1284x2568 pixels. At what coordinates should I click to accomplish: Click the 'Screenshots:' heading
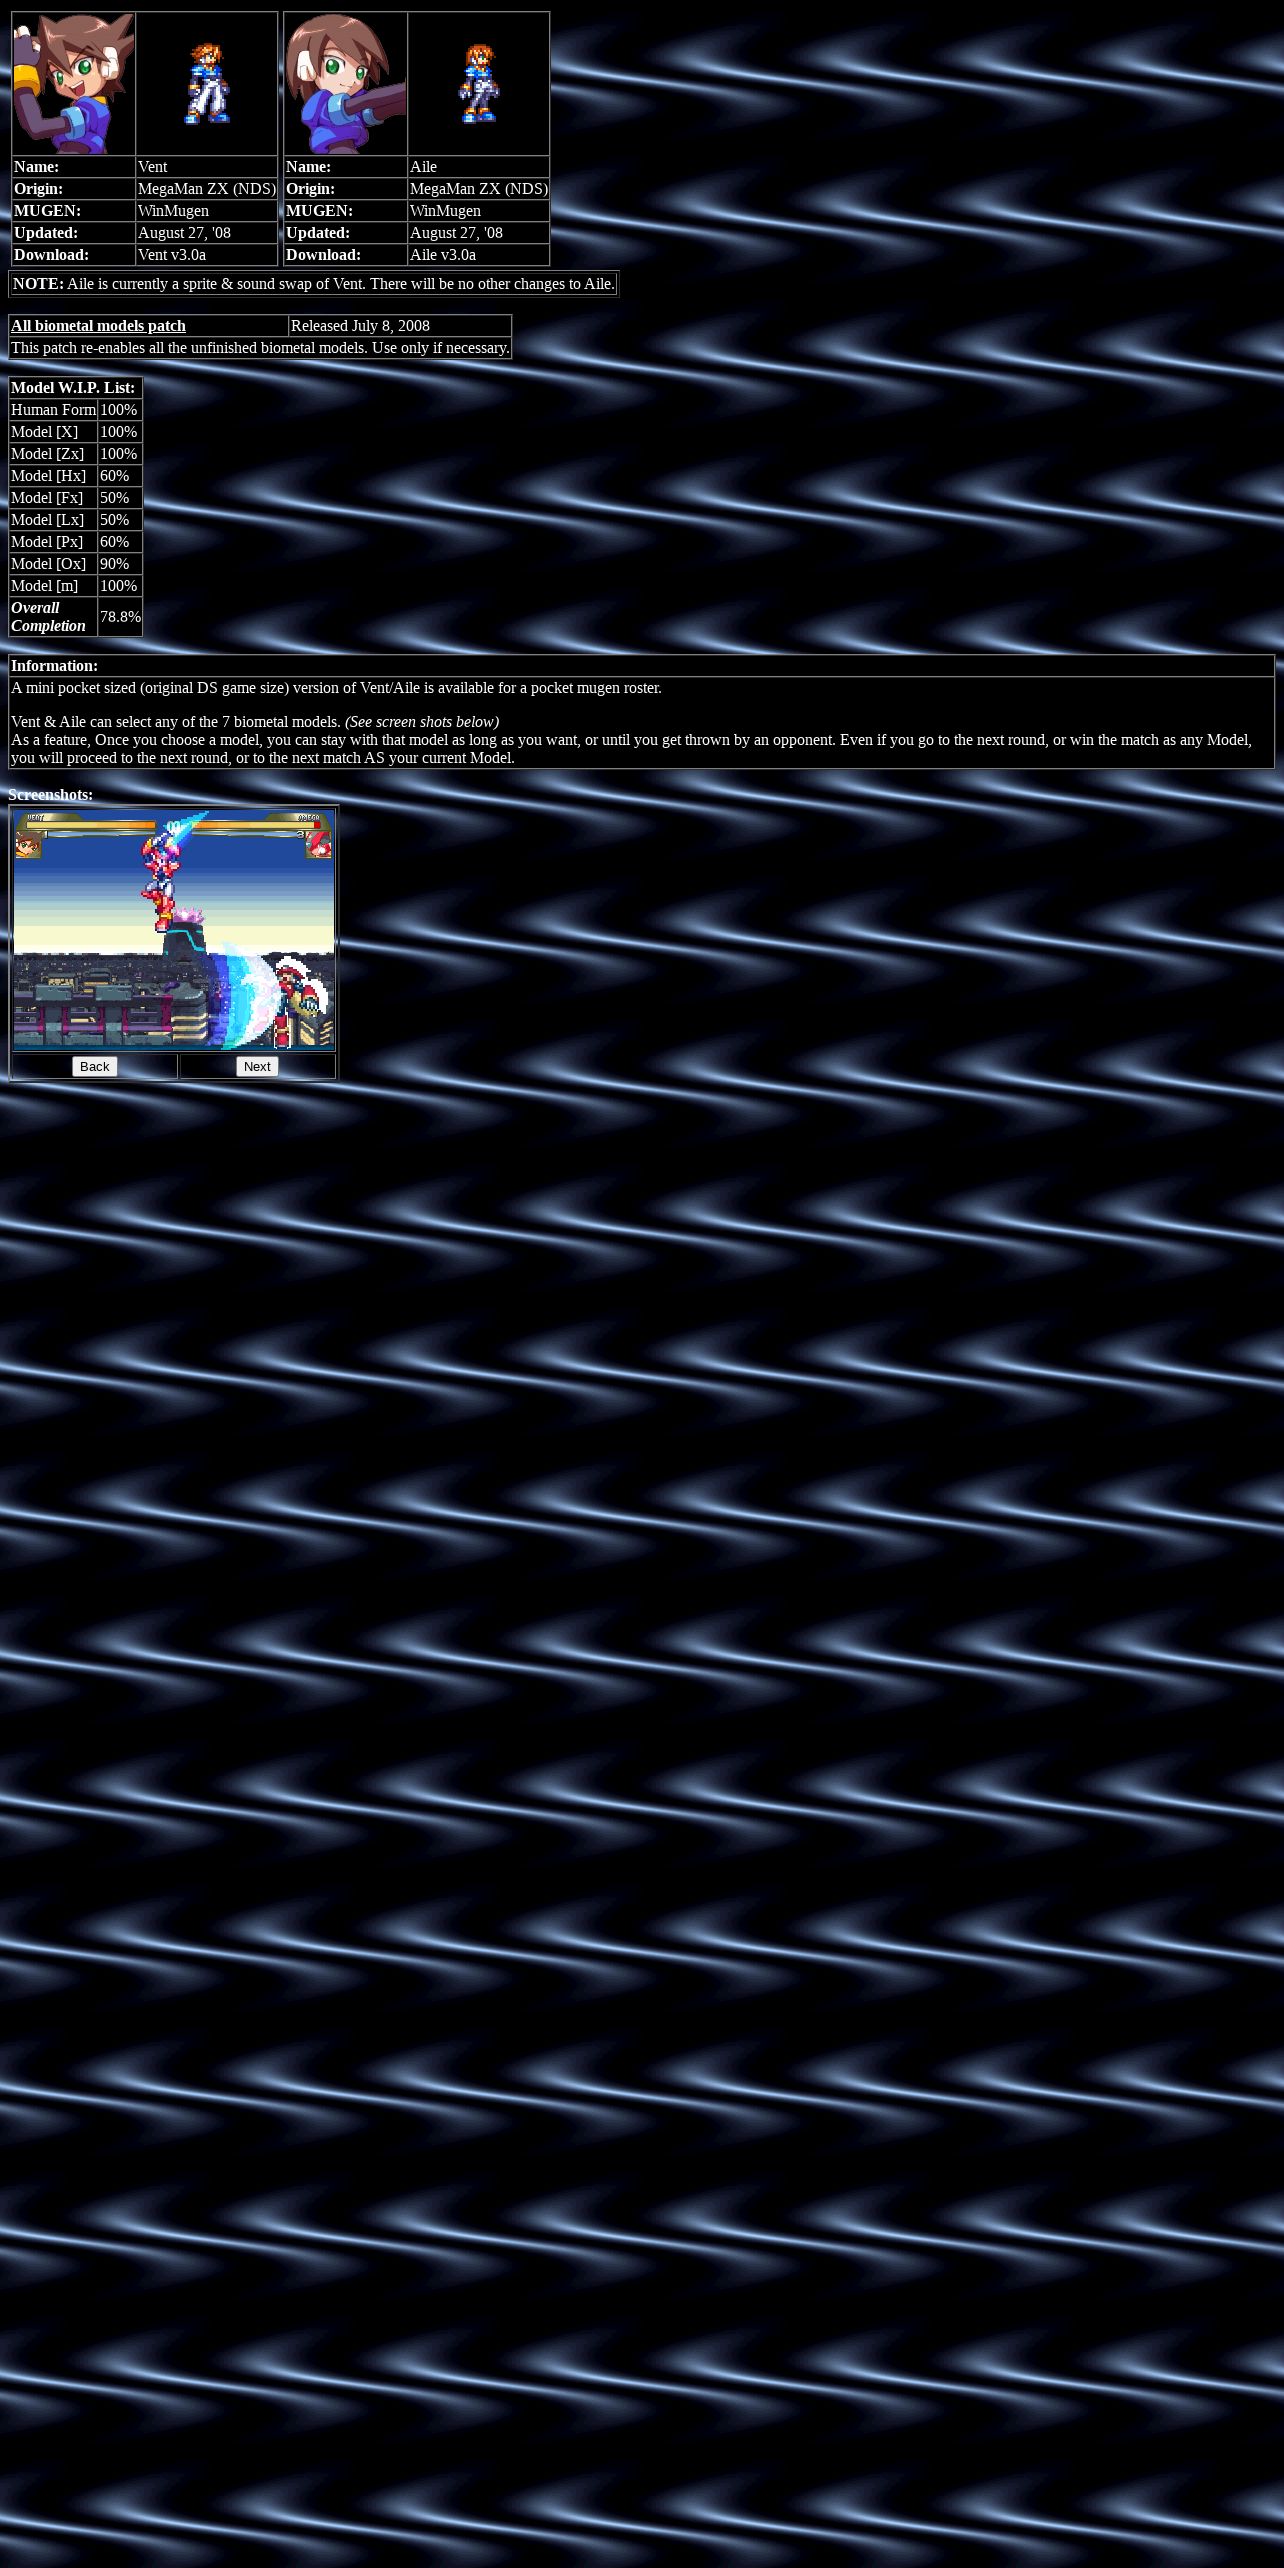click(50, 795)
